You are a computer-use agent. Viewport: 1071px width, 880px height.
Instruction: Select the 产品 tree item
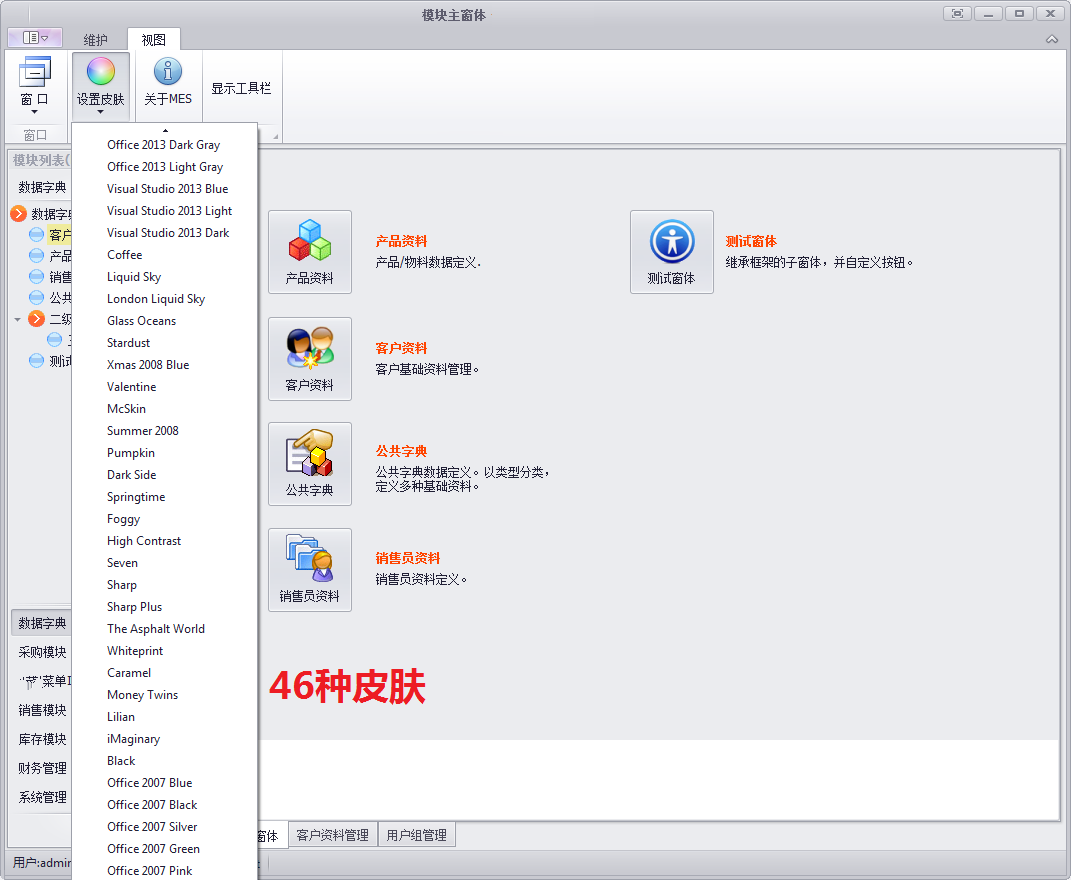(x=60, y=256)
